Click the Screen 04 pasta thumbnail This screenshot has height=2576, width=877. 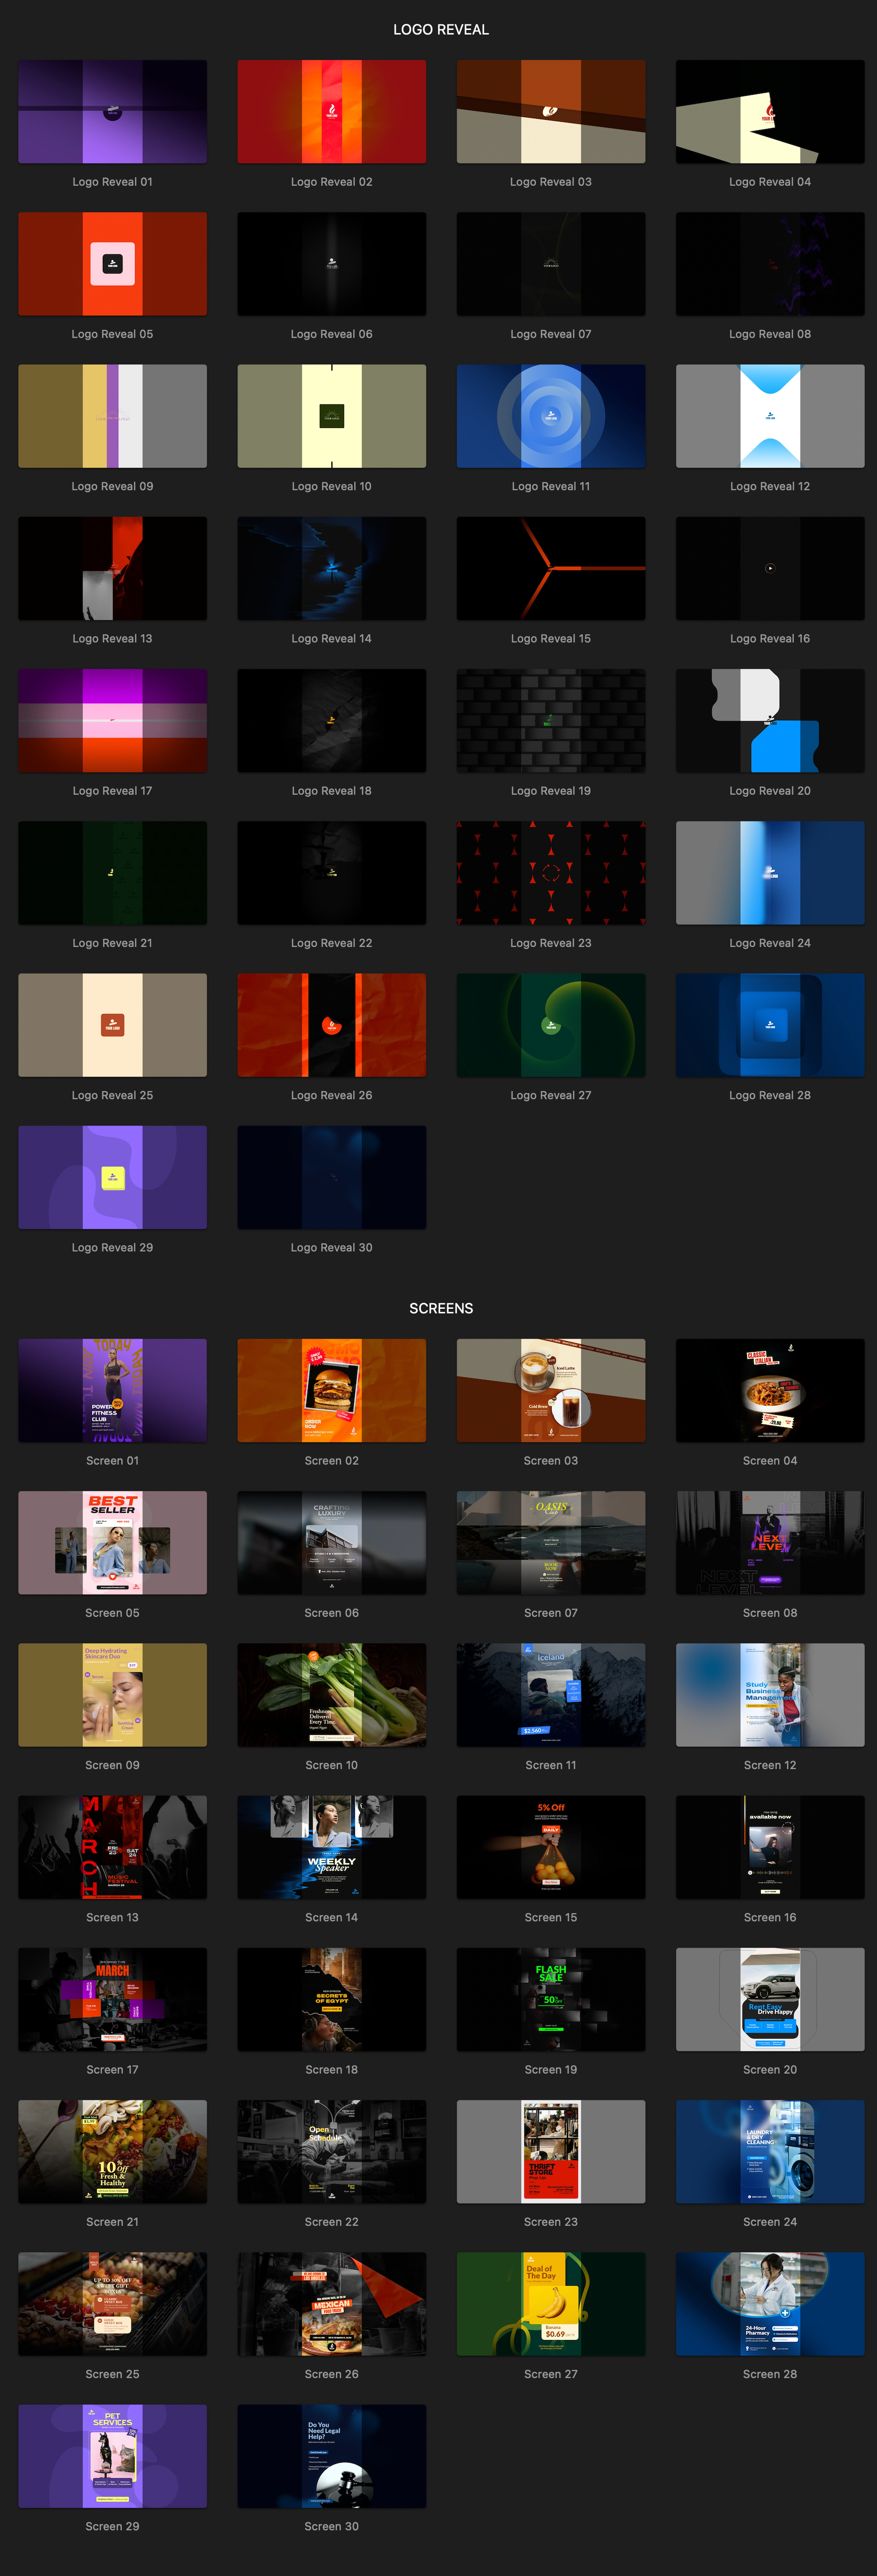click(x=770, y=1390)
